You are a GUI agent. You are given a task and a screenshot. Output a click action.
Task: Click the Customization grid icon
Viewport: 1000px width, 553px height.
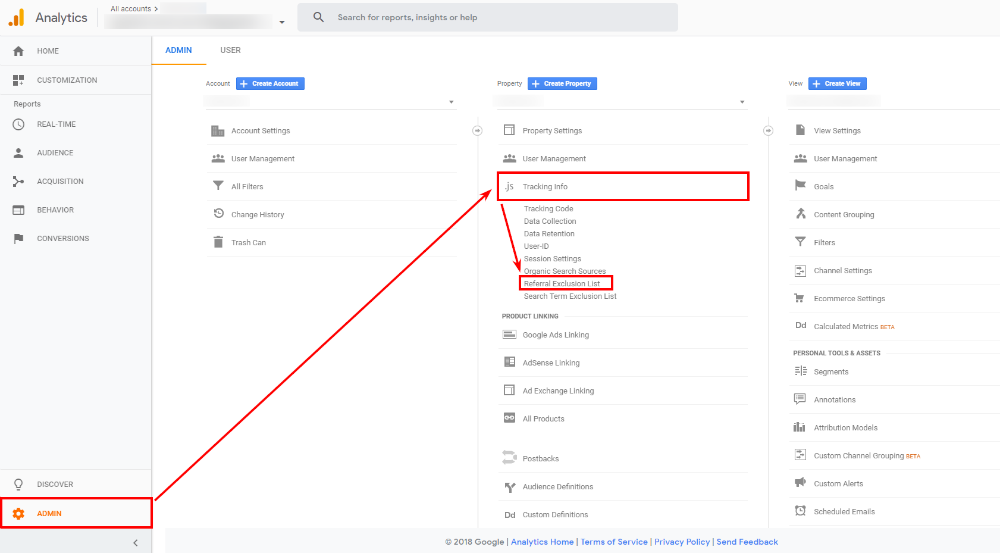click(18, 80)
